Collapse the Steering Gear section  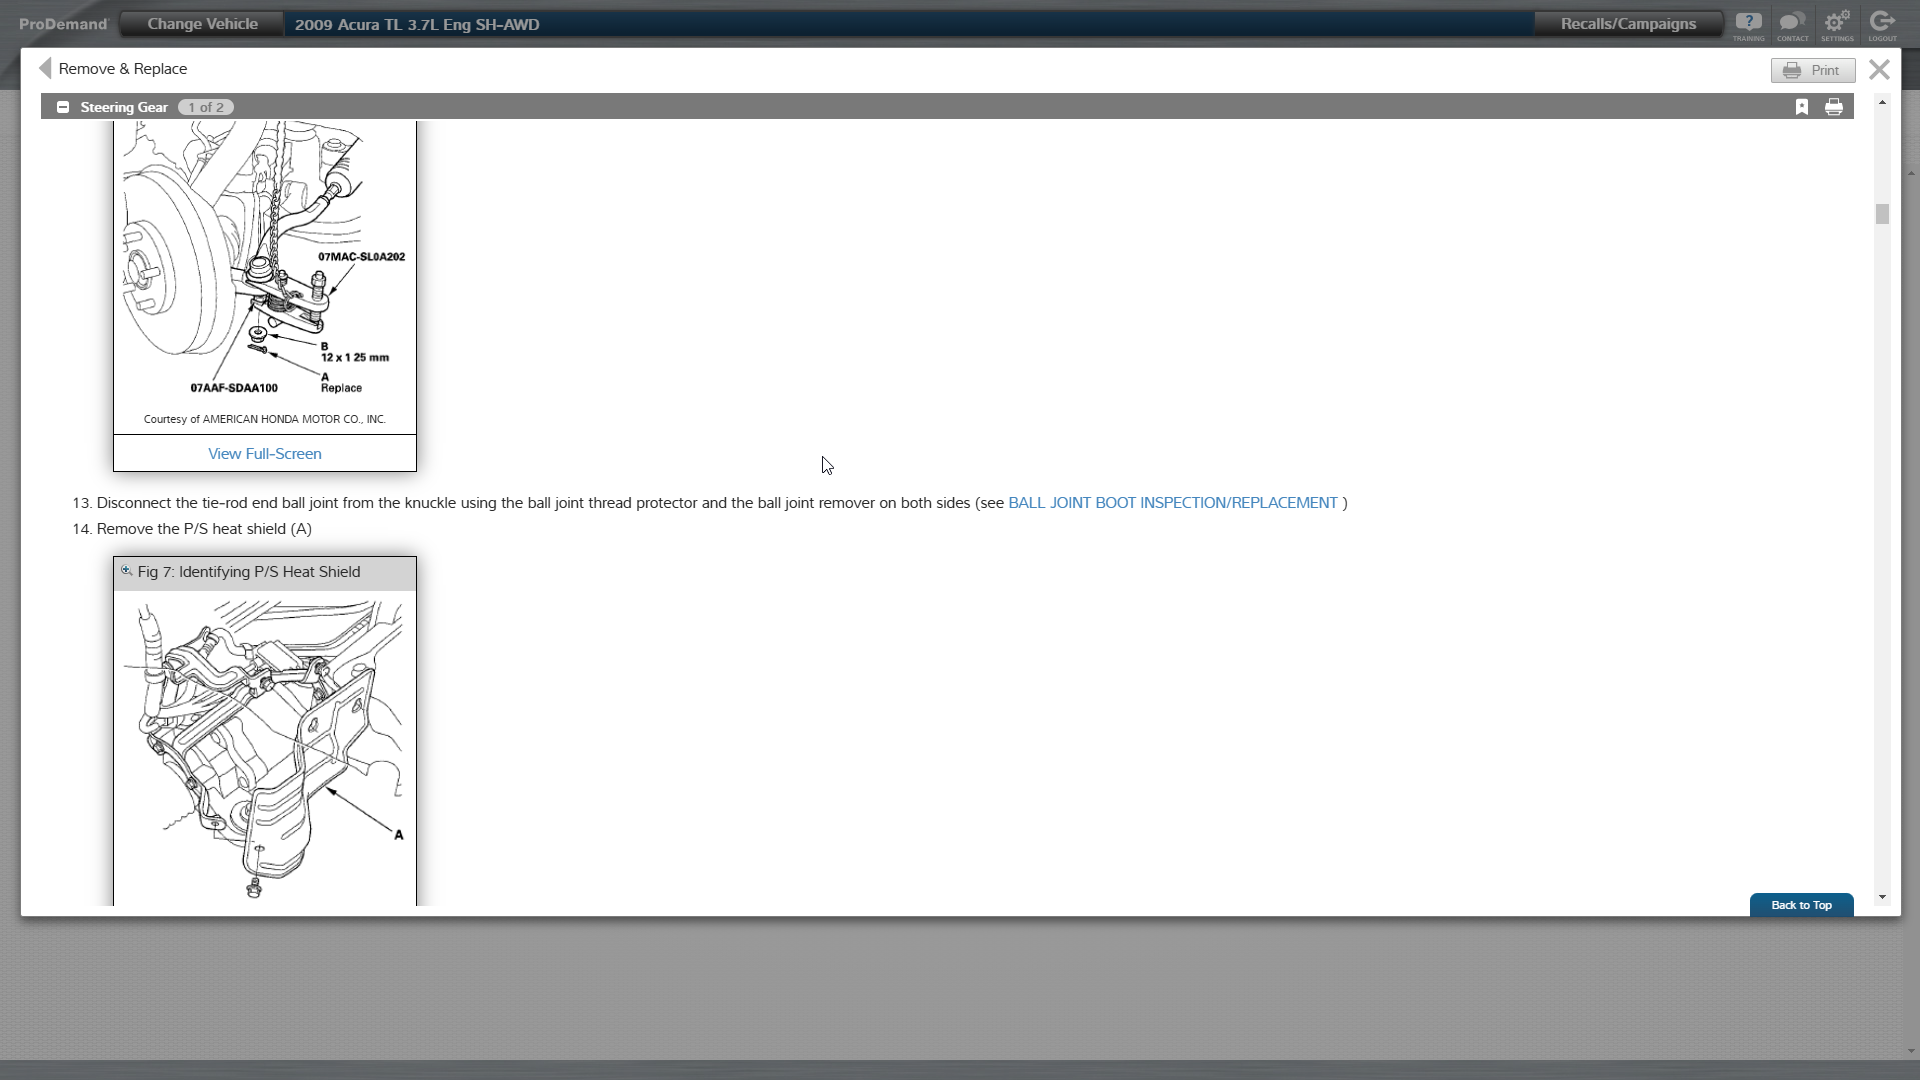click(x=63, y=107)
